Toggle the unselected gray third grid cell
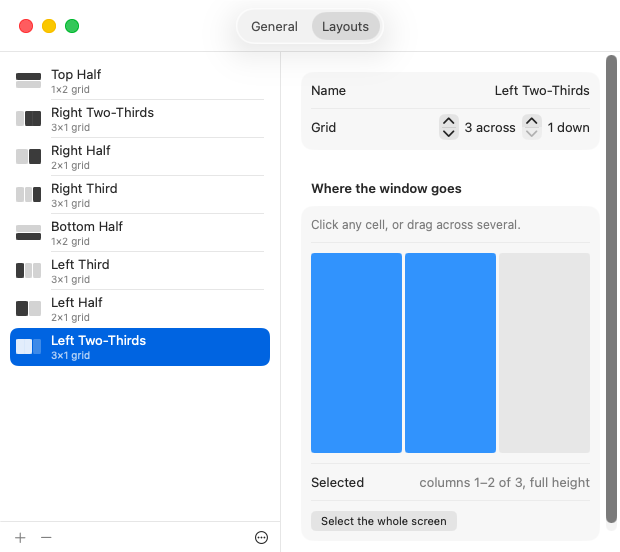Image resolution: width=620 pixels, height=552 pixels. click(x=544, y=353)
